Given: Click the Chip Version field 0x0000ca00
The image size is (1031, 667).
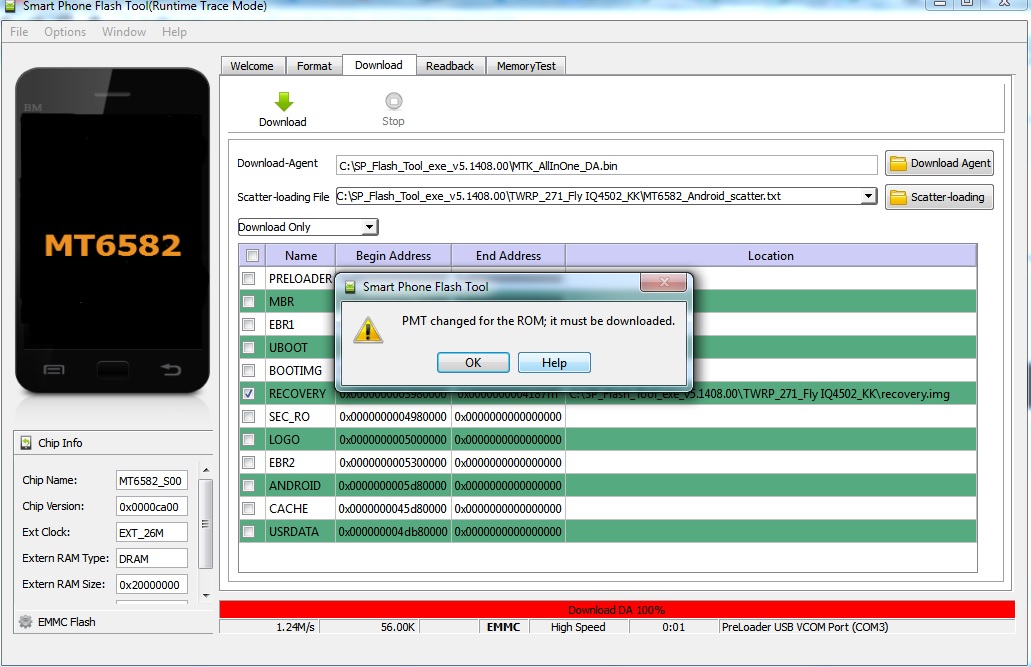Looking at the screenshot, I should coord(151,506).
